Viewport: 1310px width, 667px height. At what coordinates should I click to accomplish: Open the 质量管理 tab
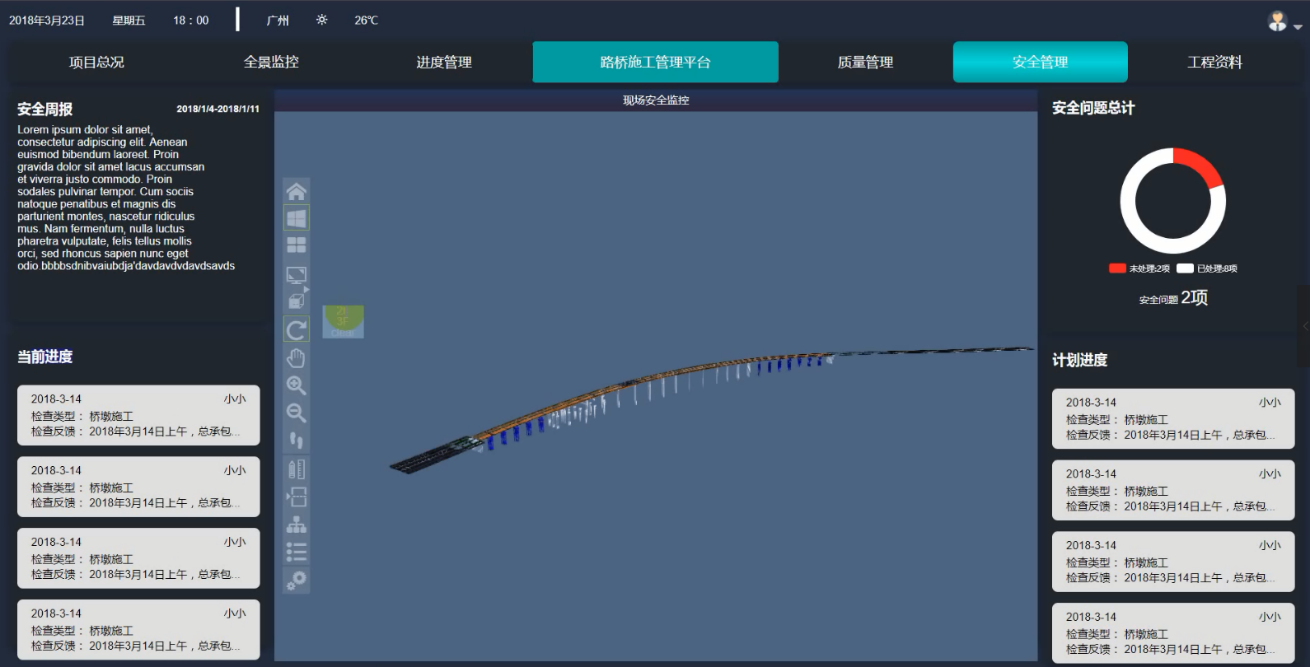click(865, 62)
